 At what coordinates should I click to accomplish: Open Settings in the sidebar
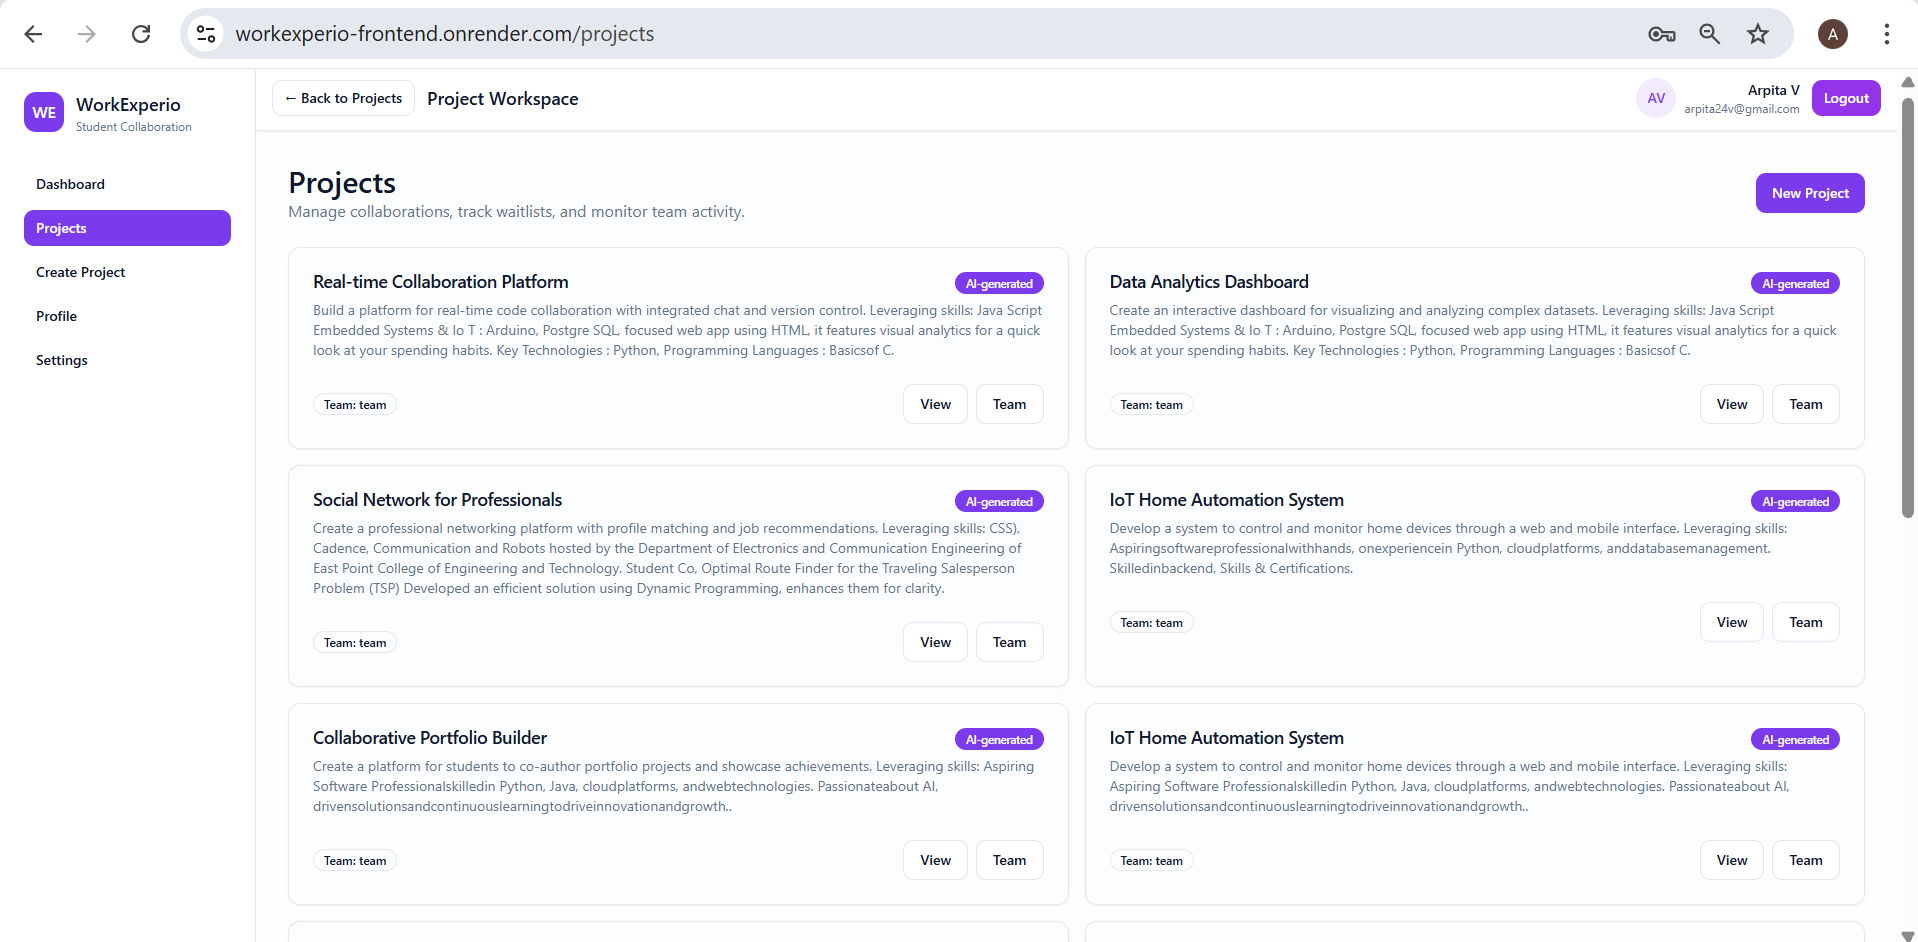(x=127, y=360)
